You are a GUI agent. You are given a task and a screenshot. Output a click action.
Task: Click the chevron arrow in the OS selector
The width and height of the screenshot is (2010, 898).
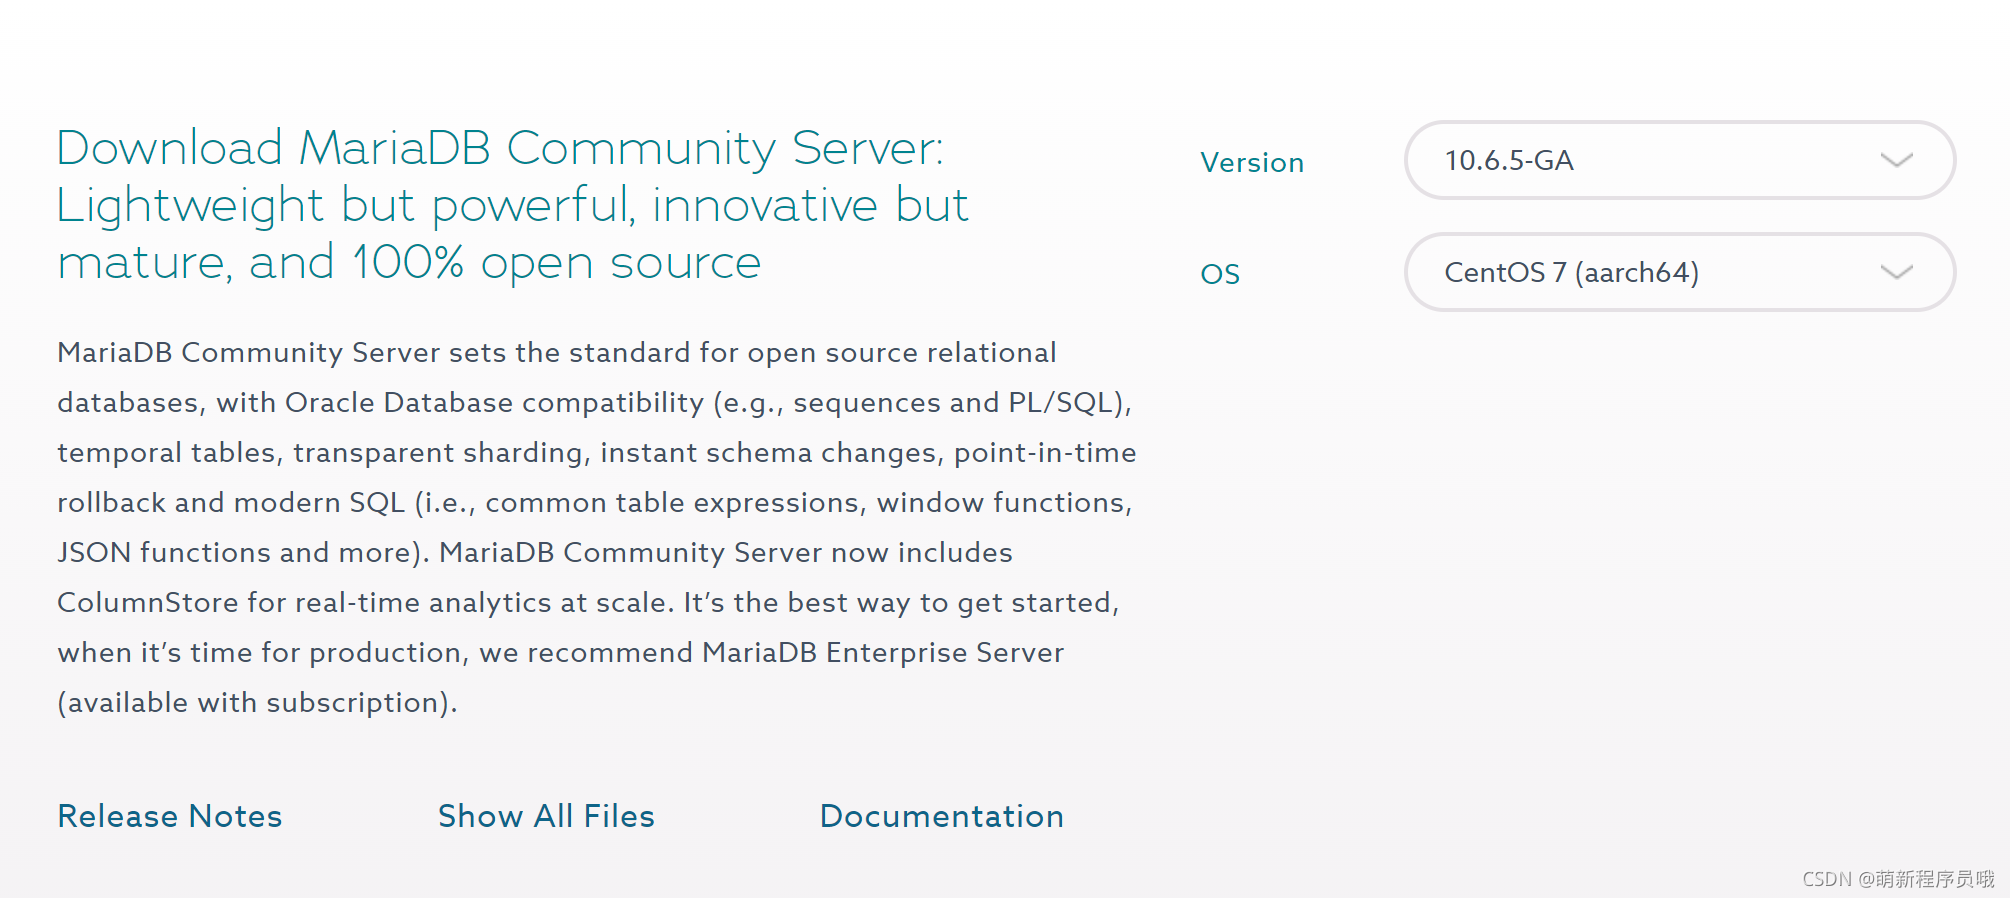[x=1896, y=272]
